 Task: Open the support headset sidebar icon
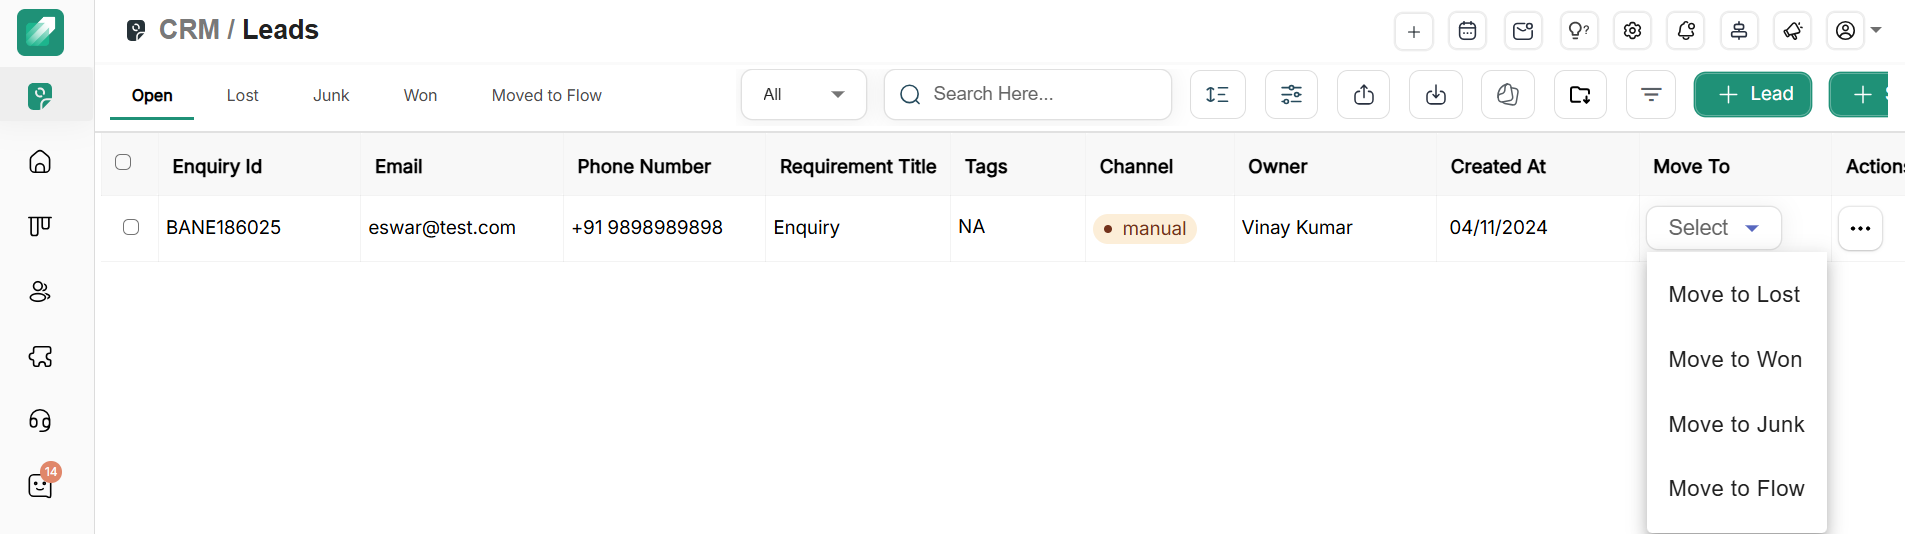pos(40,421)
